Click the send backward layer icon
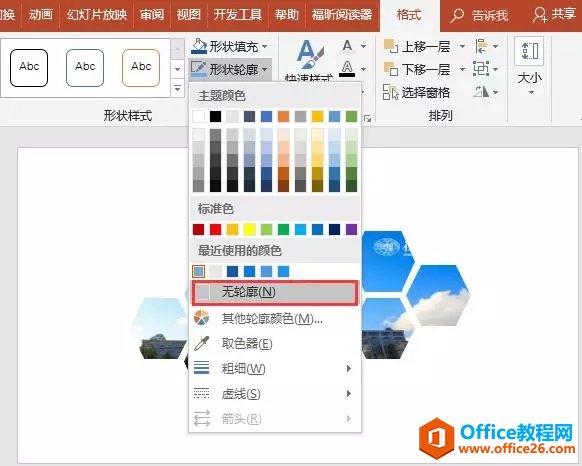The image size is (582, 466). coord(391,69)
